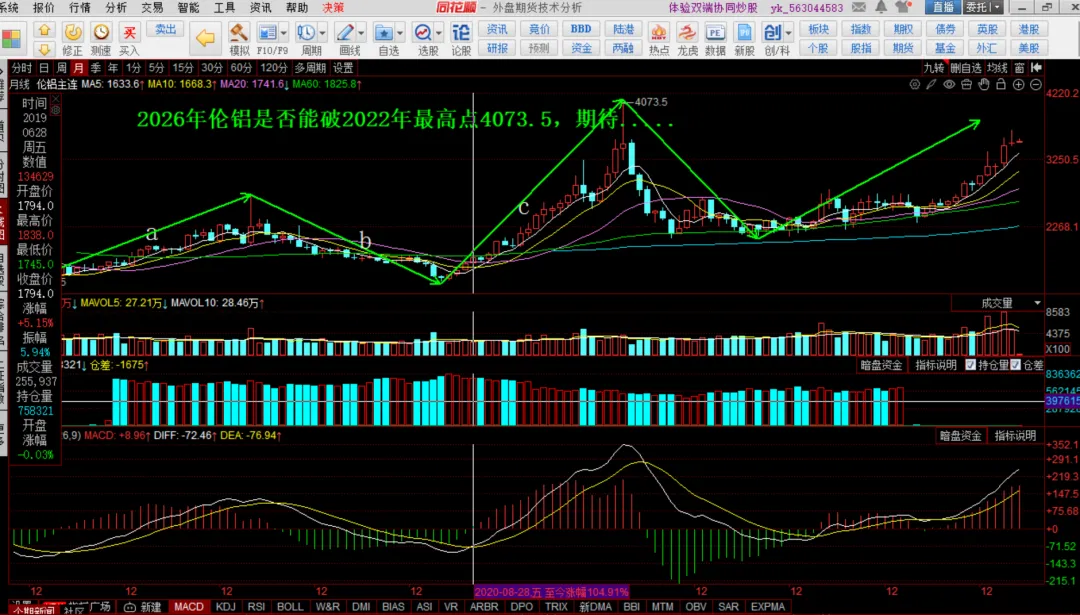1080x615 pixels.
Task: Open the 分析 menu
Action: 116,8
